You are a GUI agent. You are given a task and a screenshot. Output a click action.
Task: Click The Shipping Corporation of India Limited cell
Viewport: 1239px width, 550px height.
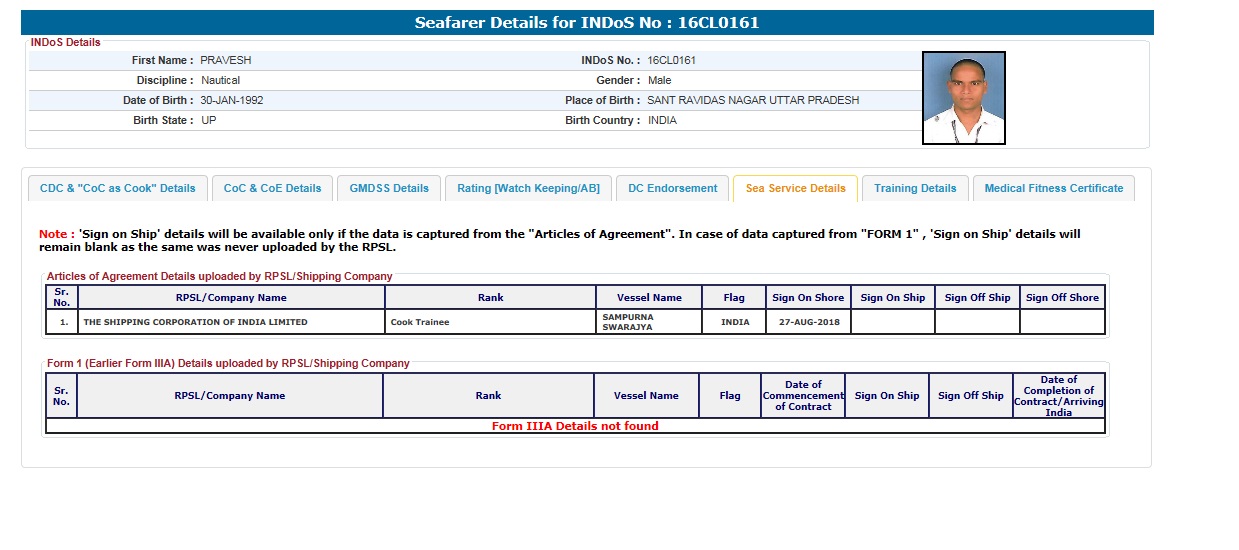pyautogui.click(x=196, y=322)
